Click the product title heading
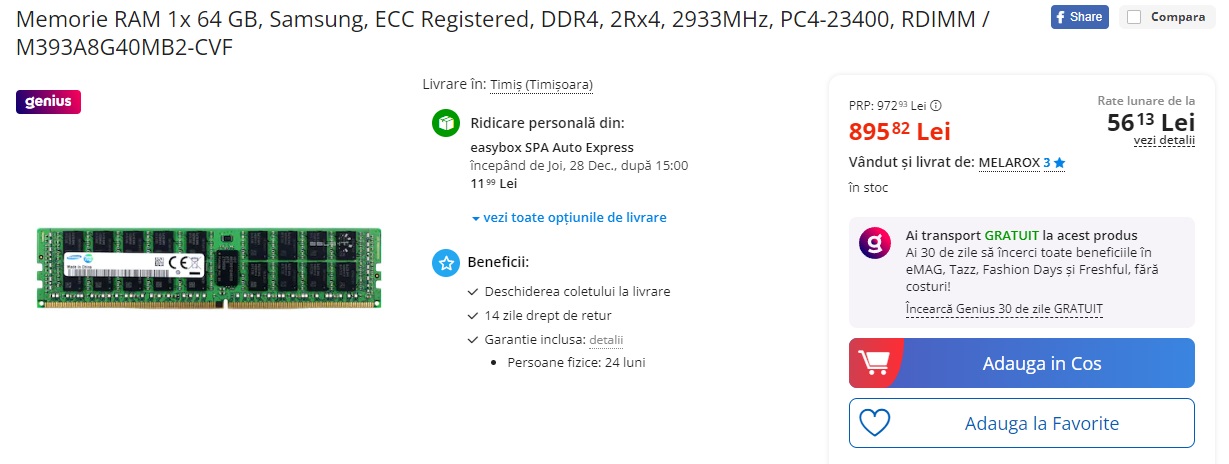The image size is (1229, 464). pyautogui.click(x=504, y=32)
